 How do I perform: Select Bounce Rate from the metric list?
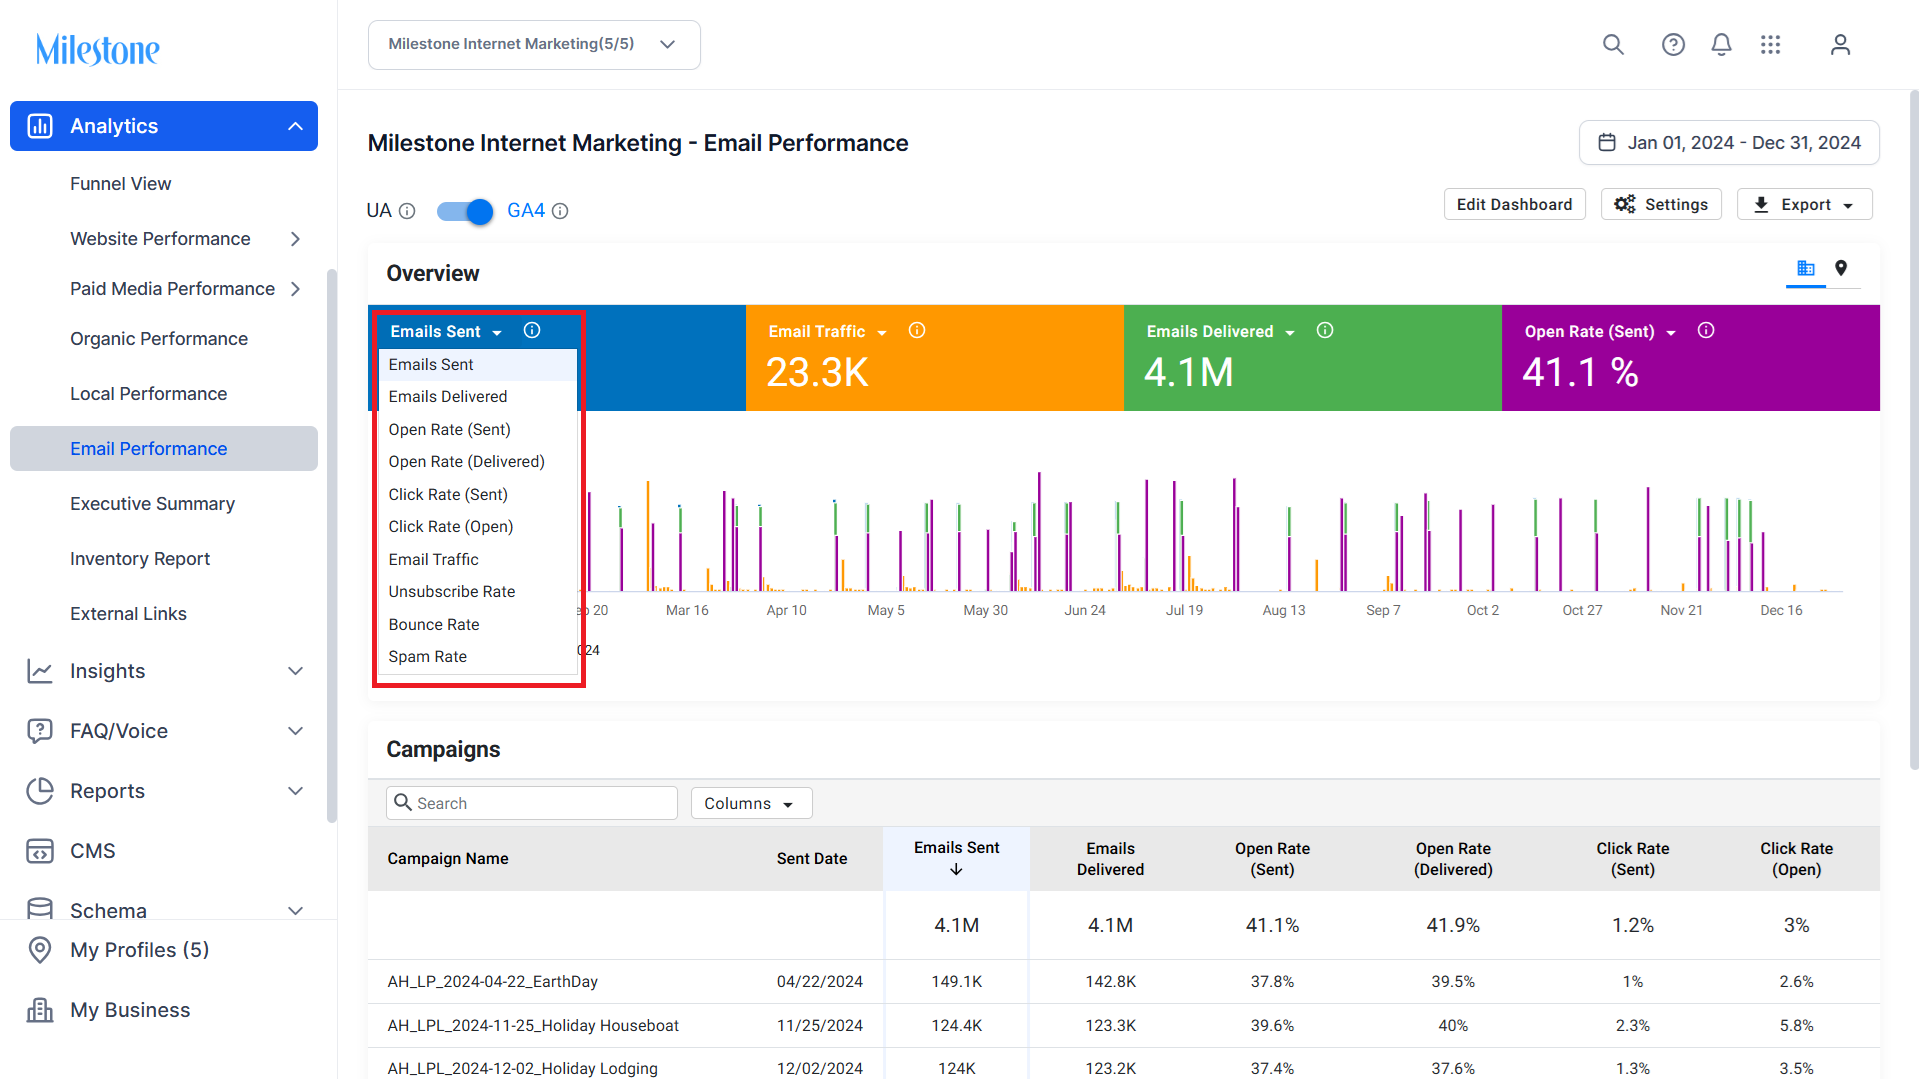pyautogui.click(x=434, y=624)
